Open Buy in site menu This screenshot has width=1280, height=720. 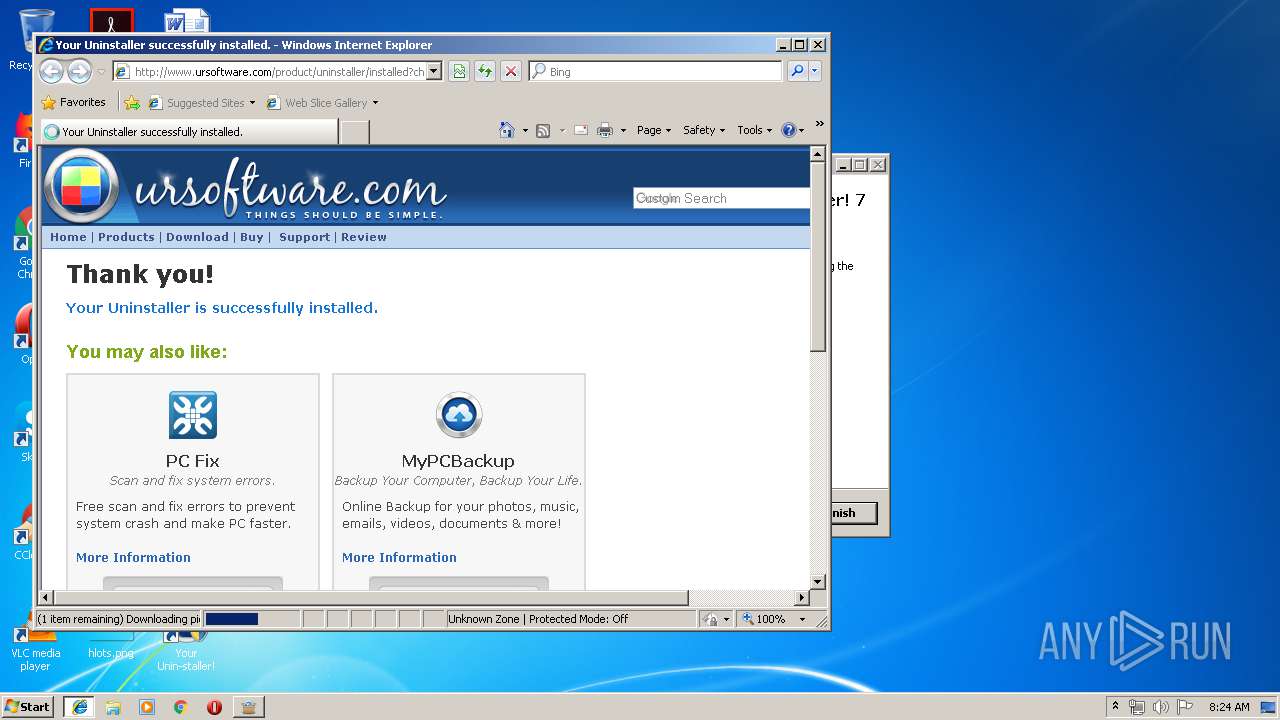coord(252,237)
